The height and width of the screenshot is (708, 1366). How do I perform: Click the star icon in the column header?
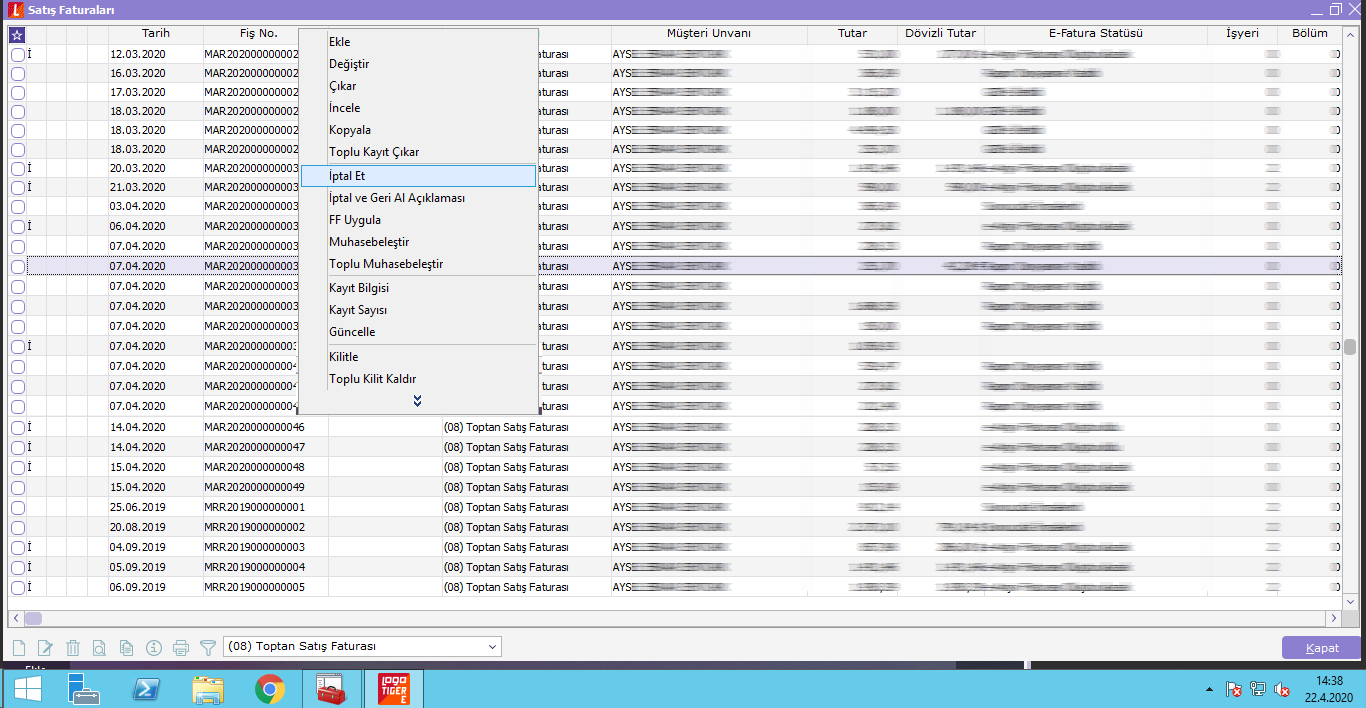tap(17, 34)
